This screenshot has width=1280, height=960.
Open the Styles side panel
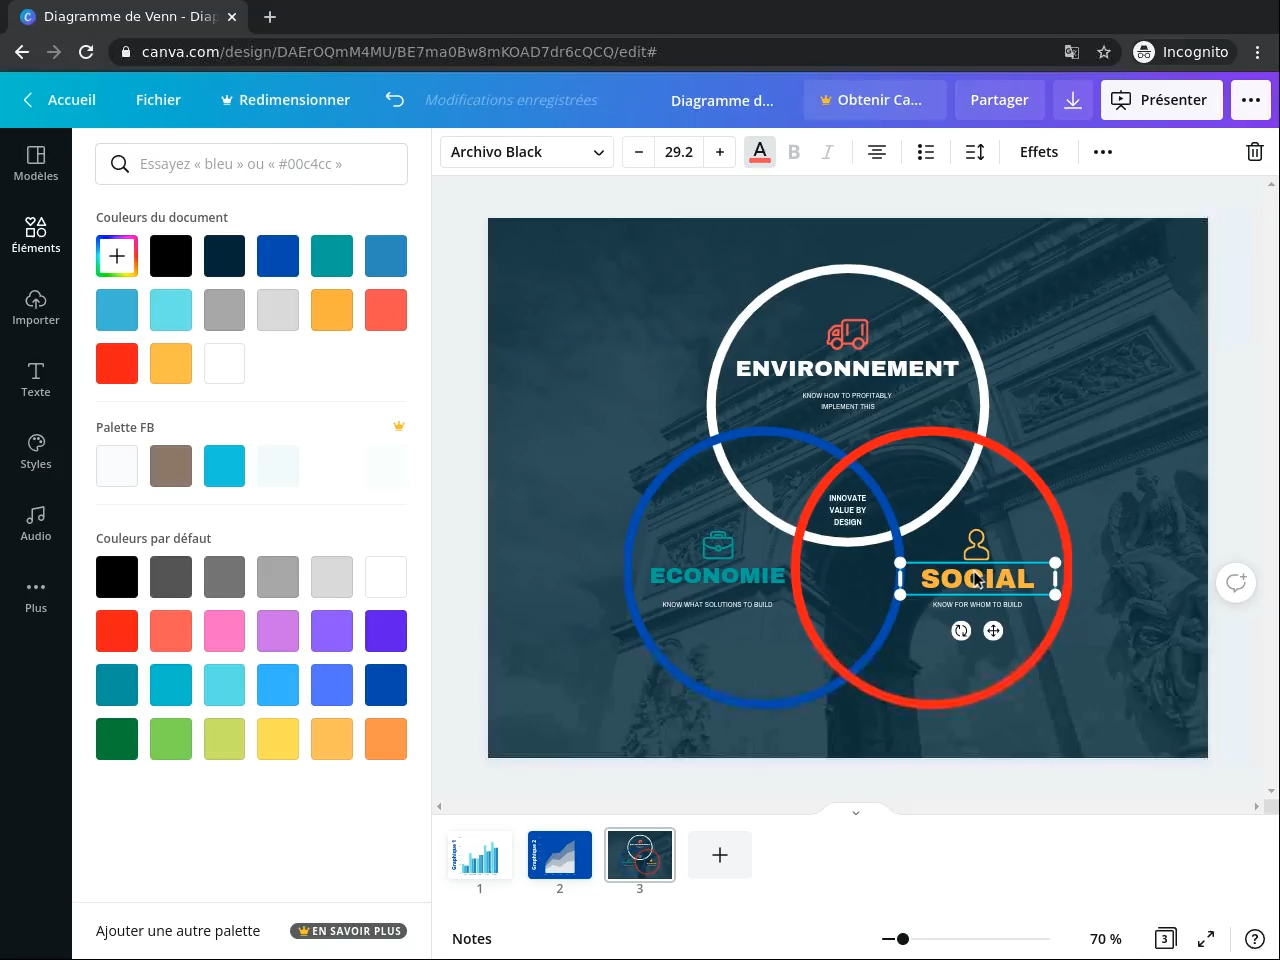(36, 451)
